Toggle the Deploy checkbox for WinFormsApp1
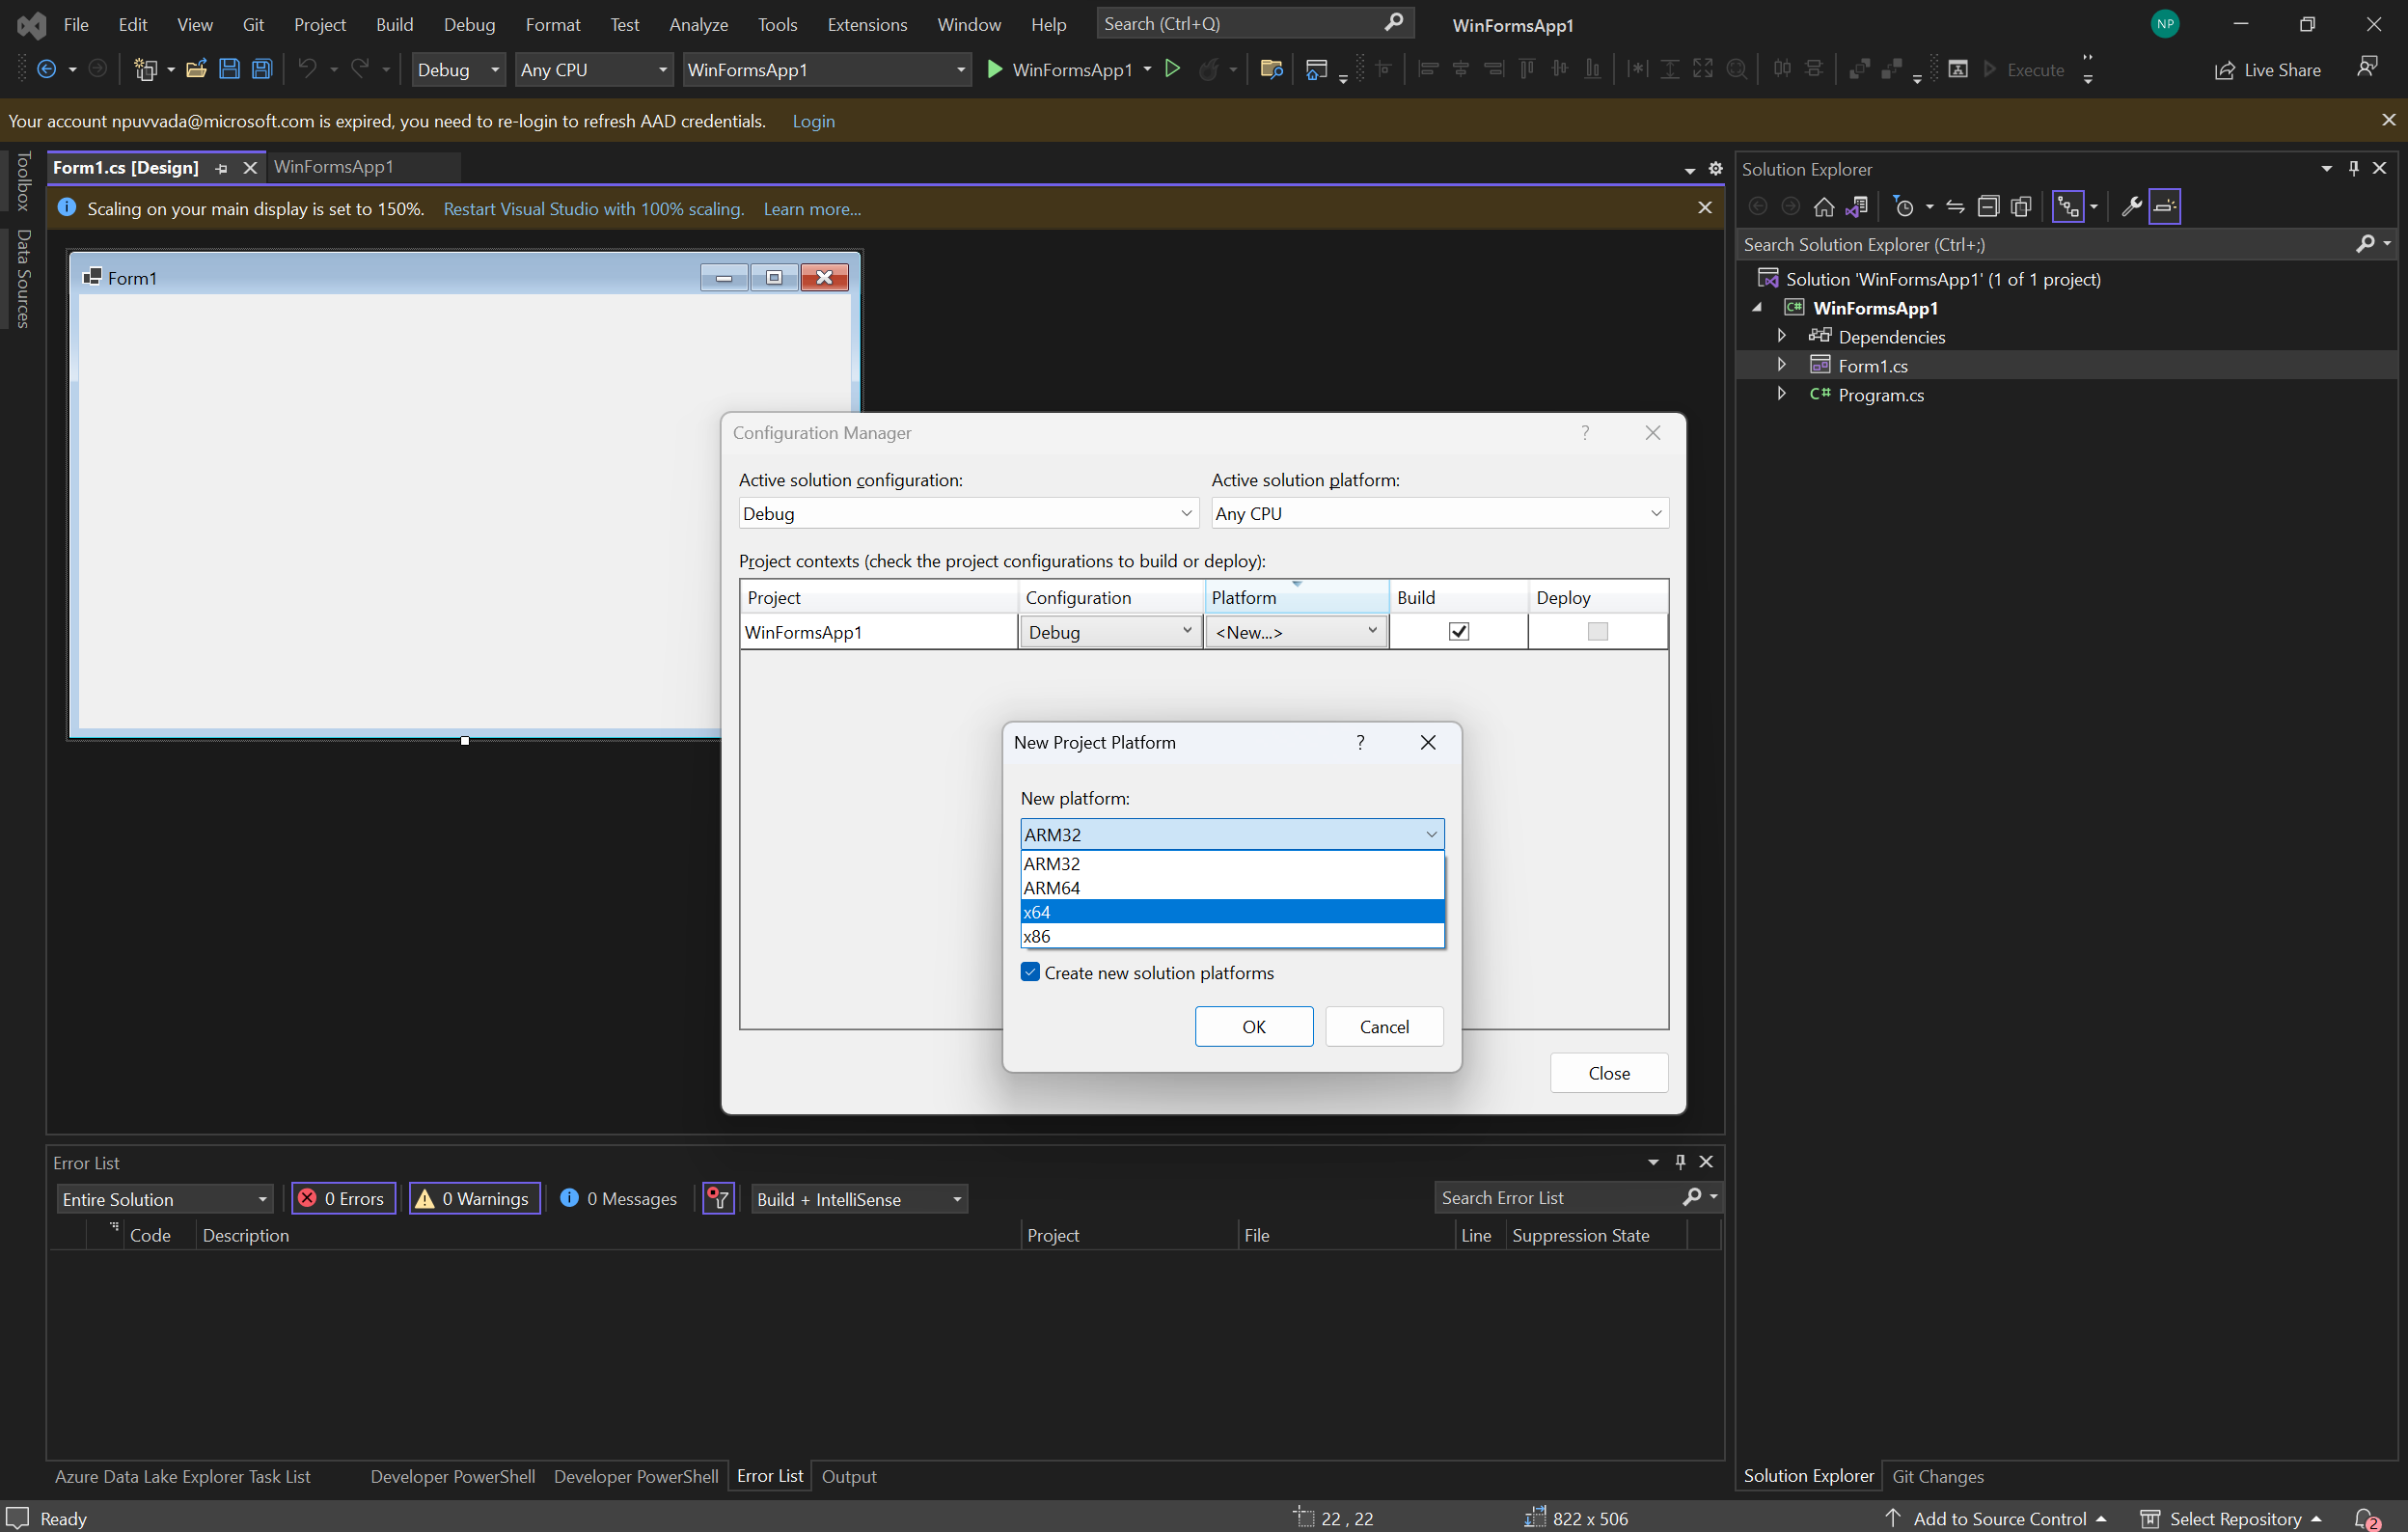Viewport: 2408px width, 1532px height. point(1598,630)
